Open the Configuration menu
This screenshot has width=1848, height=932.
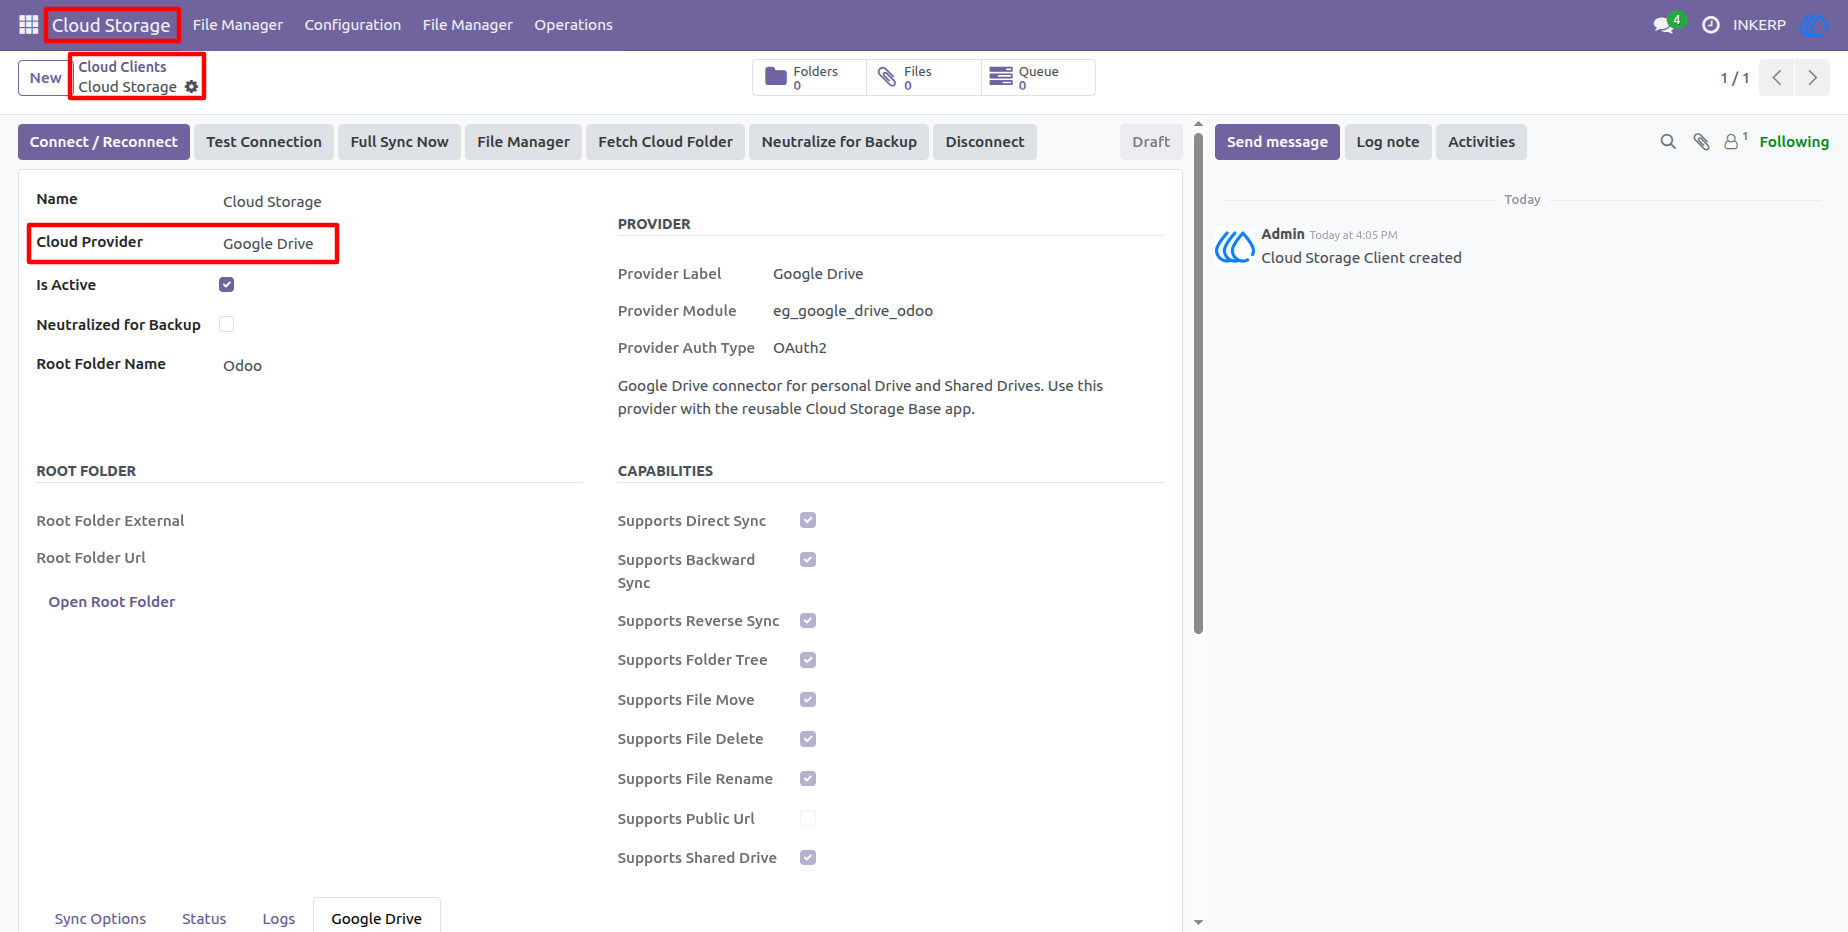(353, 25)
